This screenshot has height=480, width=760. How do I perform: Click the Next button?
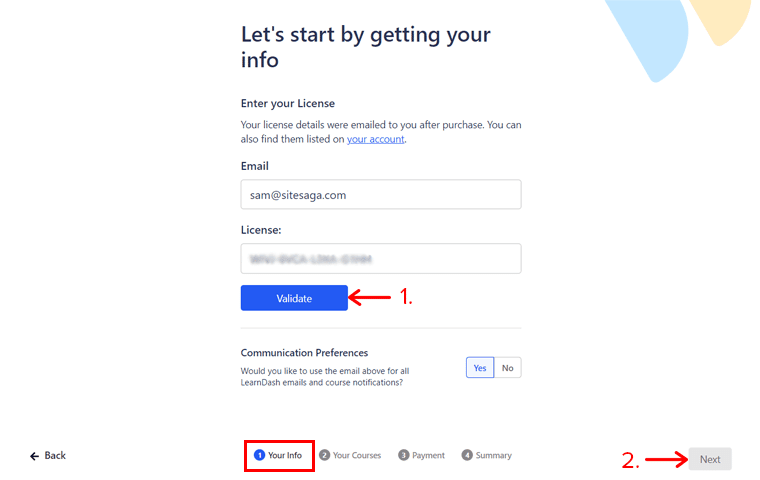coord(709,459)
